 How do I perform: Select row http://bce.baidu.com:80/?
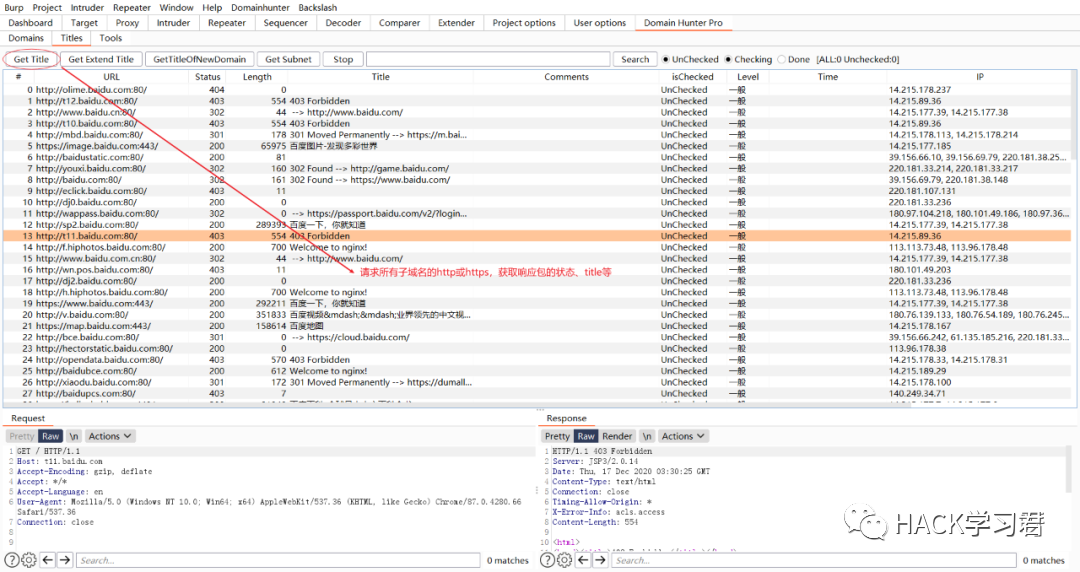tap(537, 337)
